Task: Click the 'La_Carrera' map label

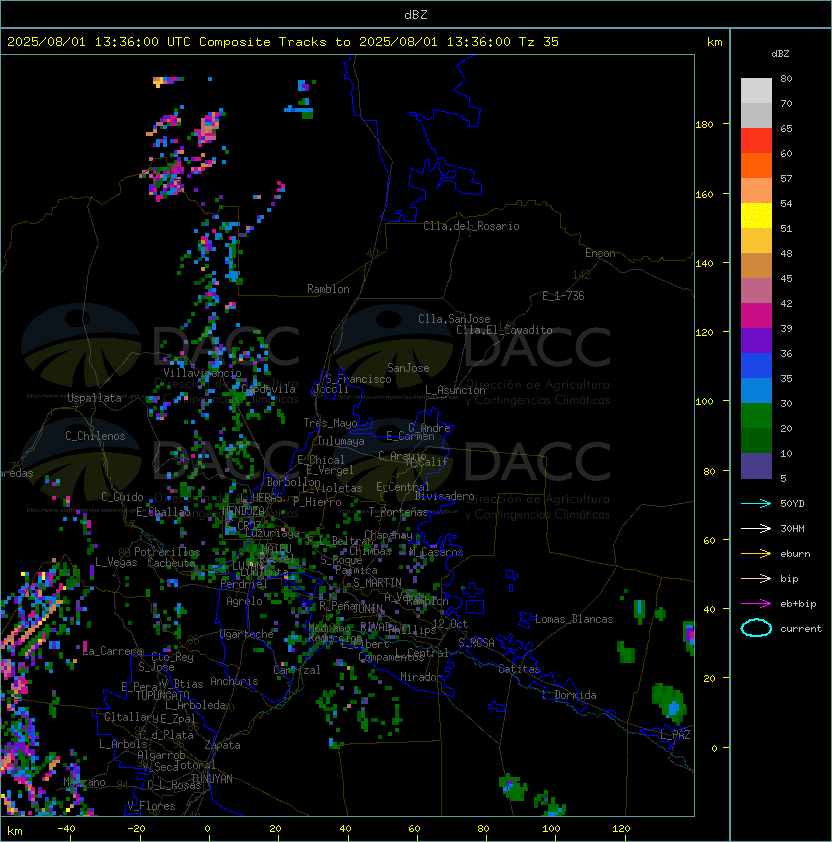Action: [x=113, y=651]
